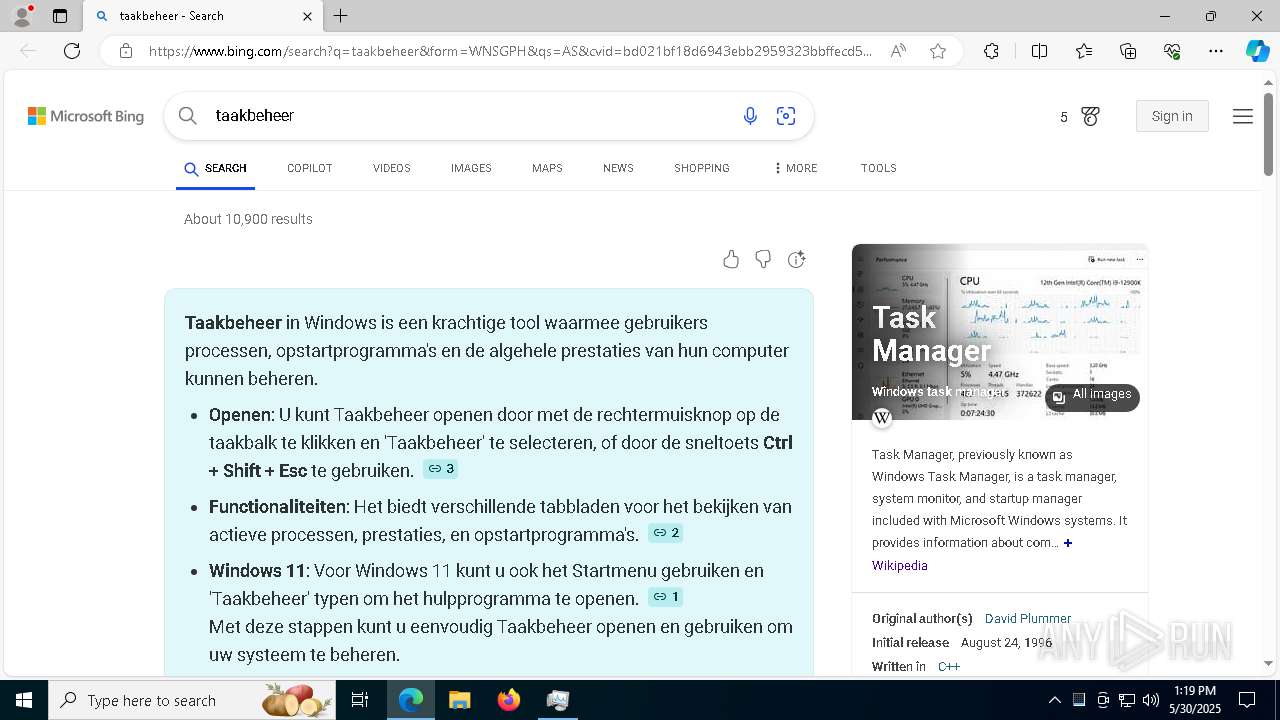Switch to the VIDEOS tab
The width and height of the screenshot is (1280, 720).
[x=392, y=168]
